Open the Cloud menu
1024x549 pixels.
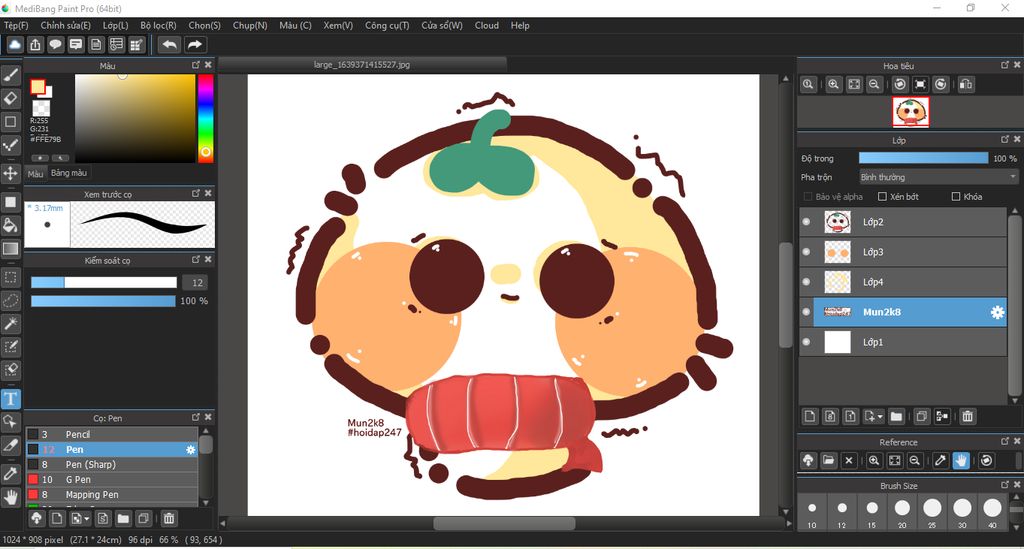pyautogui.click(x=487, y=25)
